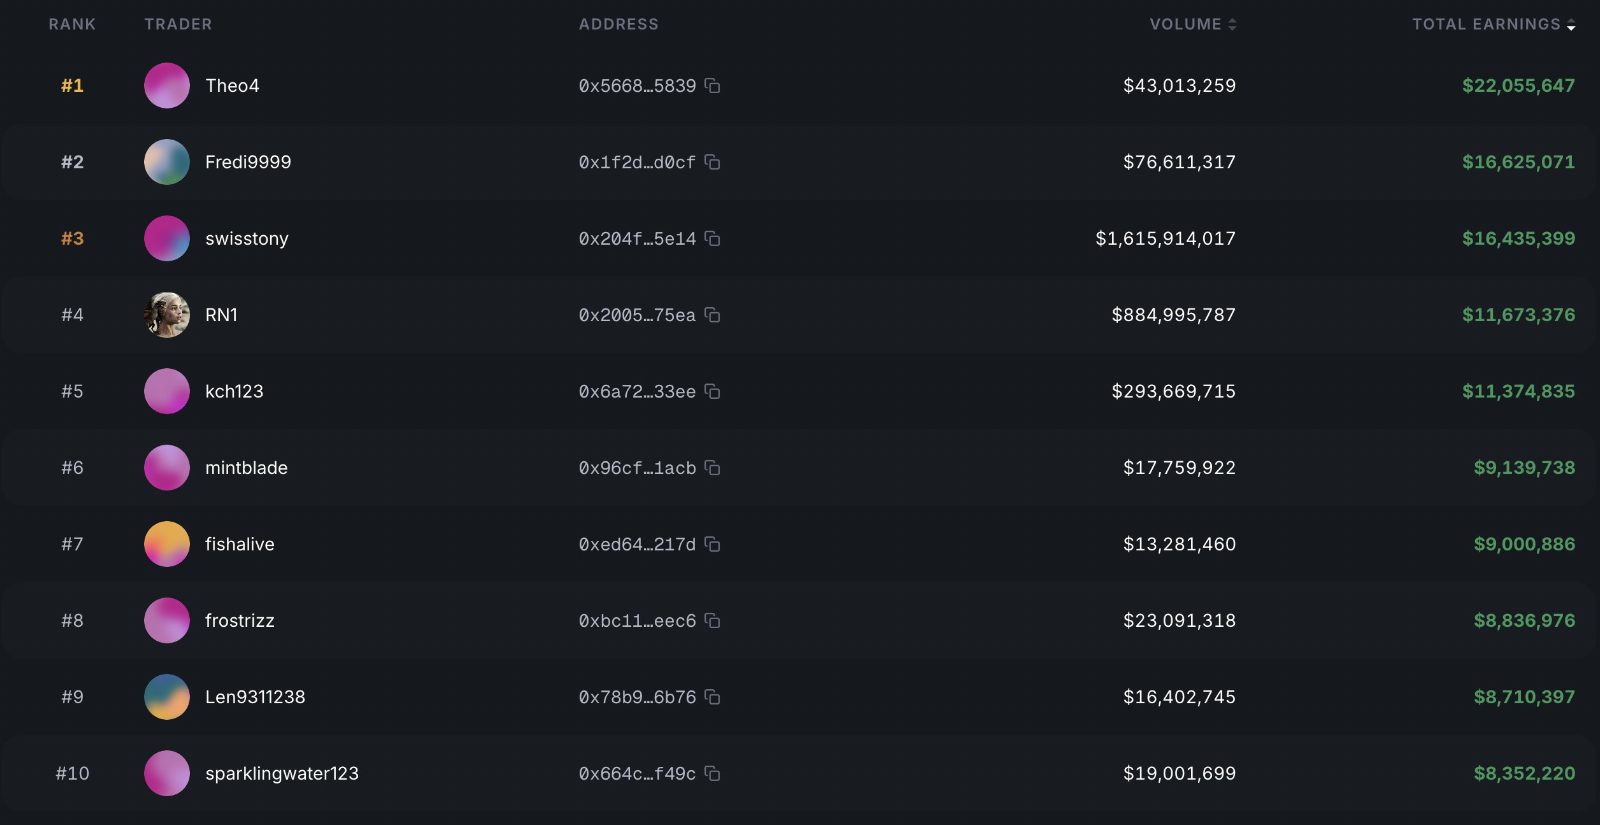Copy kch123's address 0x6a72…33ee
This screenshot has width=1600, height=825.
[712, 392]
